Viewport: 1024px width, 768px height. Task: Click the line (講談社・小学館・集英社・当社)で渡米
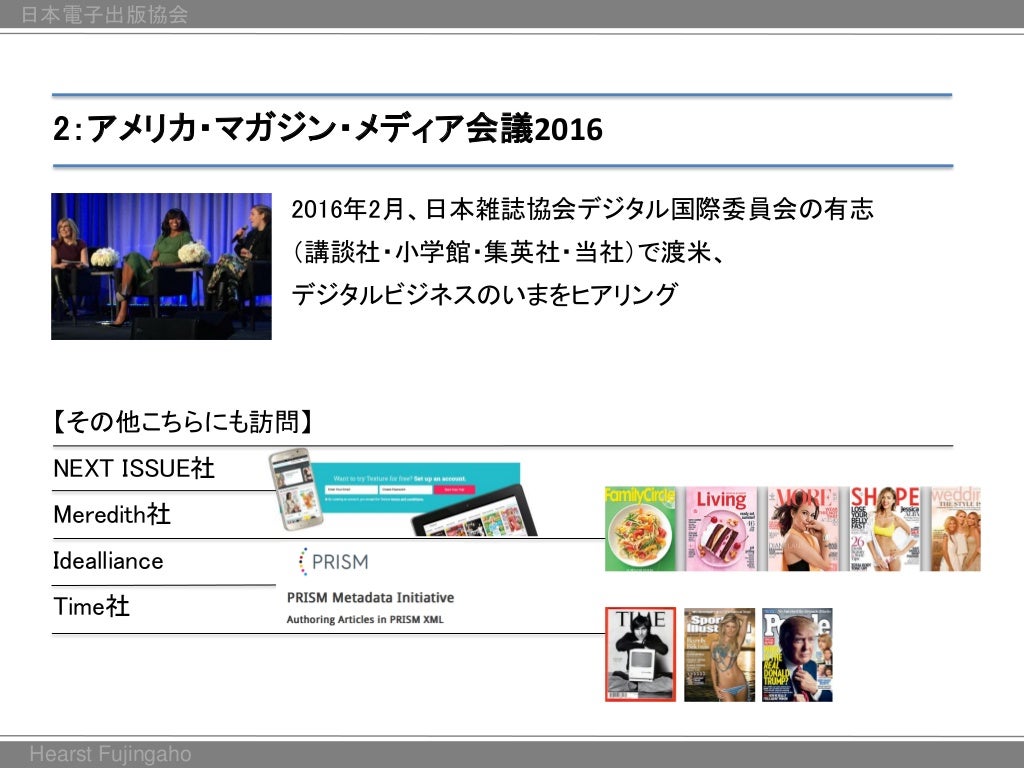(508, 251)
